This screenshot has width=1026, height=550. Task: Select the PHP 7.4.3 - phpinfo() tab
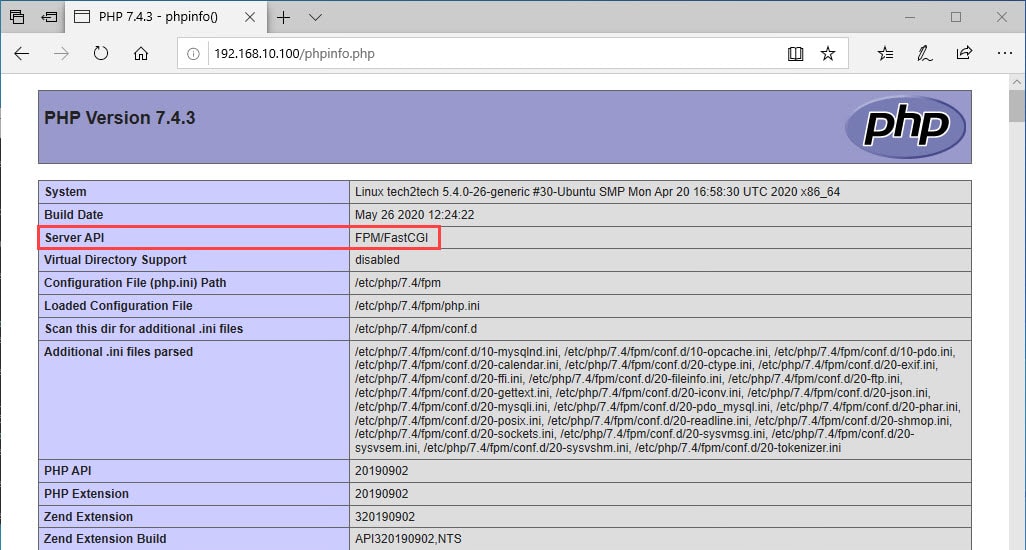(159, 17)
